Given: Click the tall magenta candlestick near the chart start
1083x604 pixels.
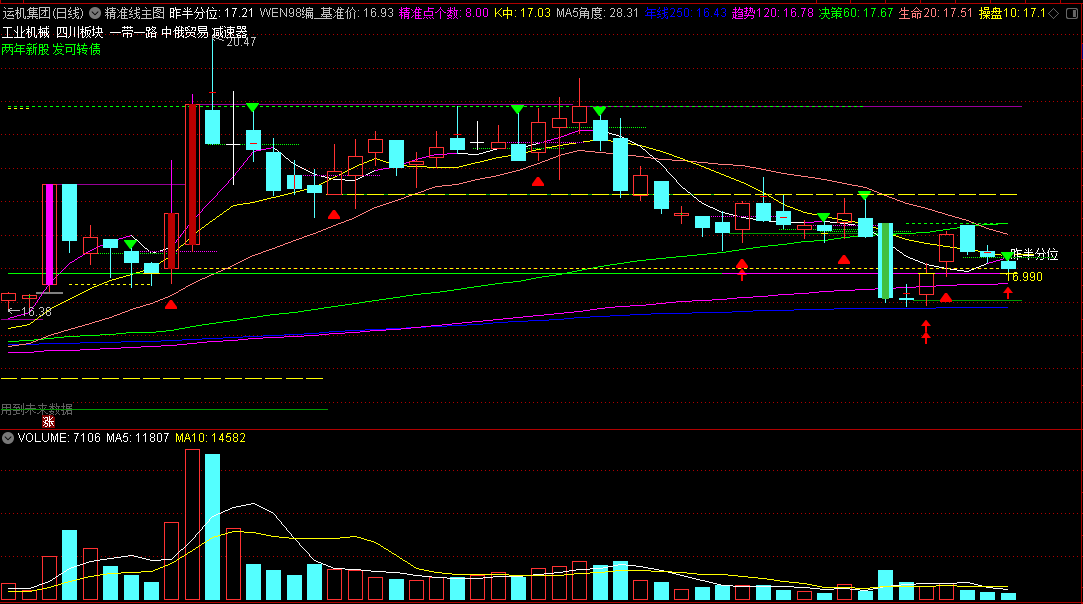Looking at the screenshot, I should tap(49, 235).
